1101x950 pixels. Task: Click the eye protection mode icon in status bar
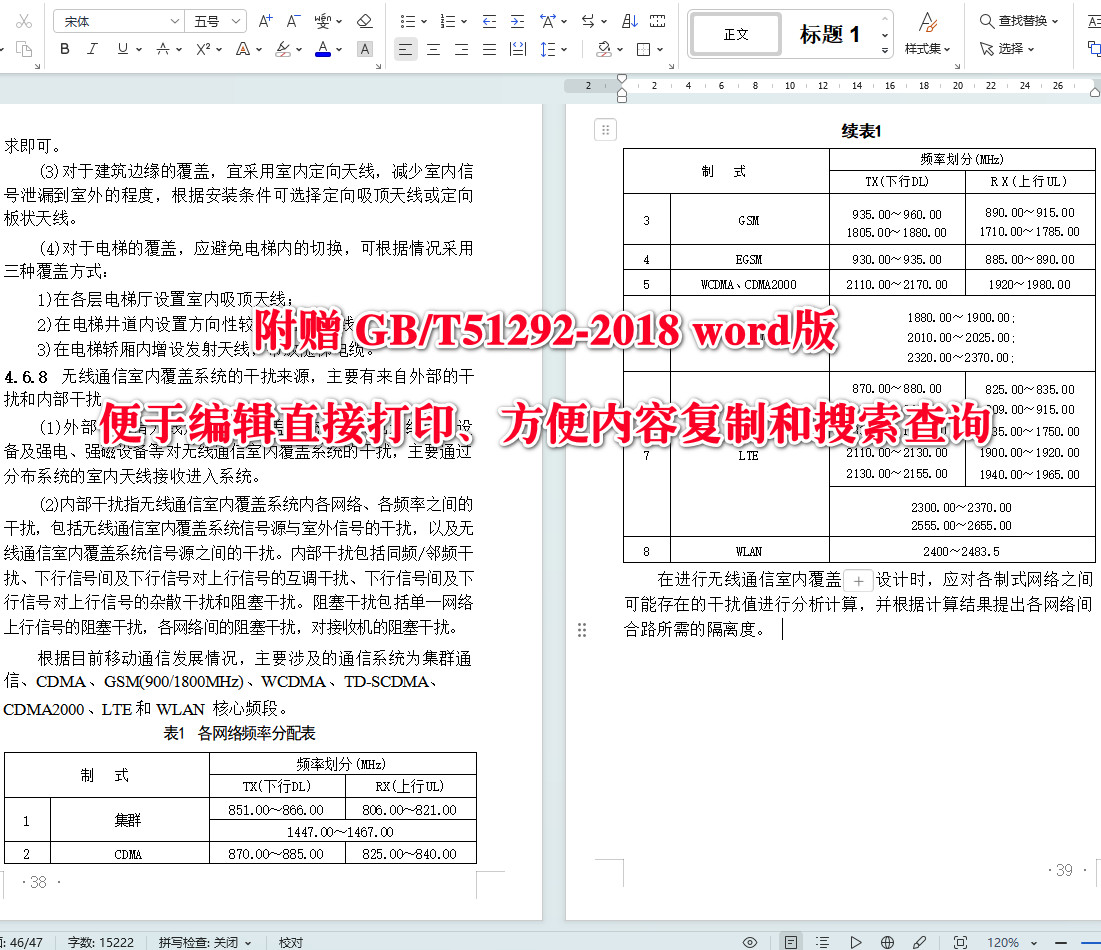(750, 942)
